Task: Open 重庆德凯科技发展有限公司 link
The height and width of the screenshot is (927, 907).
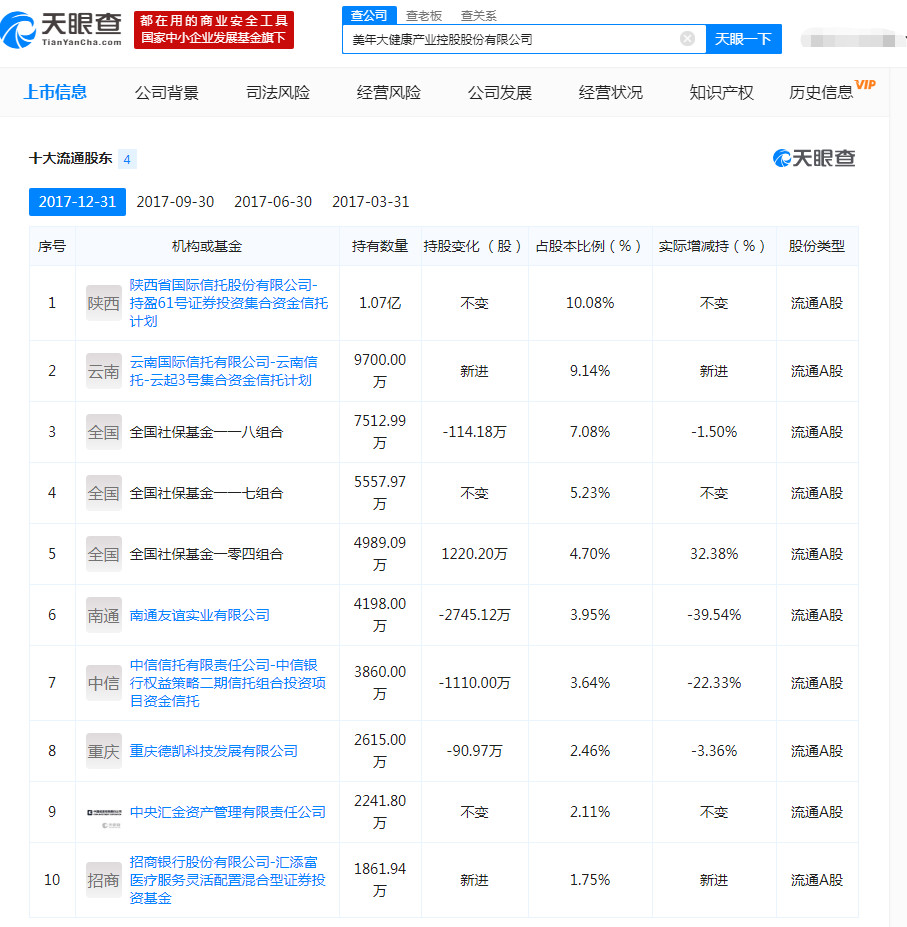Action: tap(213, 751)
